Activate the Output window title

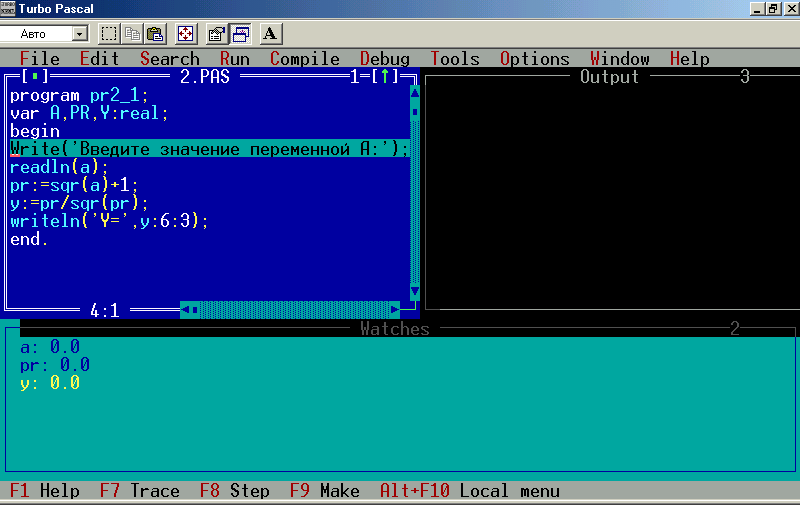pyautogui.click(x=609, y=77)
